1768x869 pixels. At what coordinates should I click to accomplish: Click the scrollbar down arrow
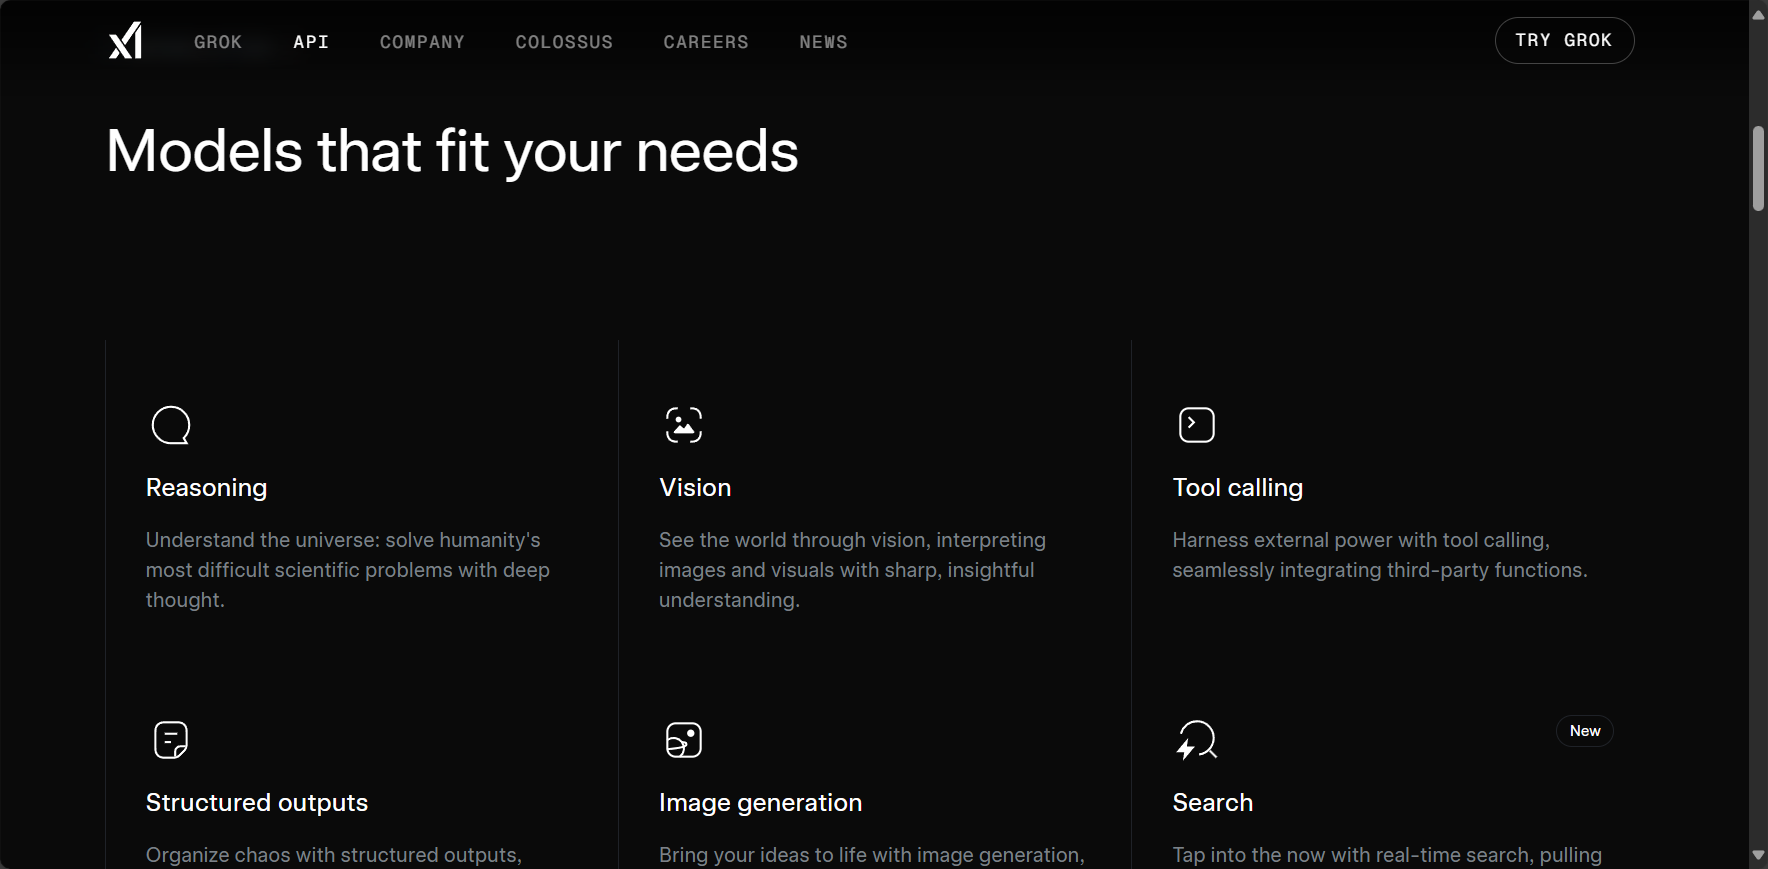coord(1758,855)
